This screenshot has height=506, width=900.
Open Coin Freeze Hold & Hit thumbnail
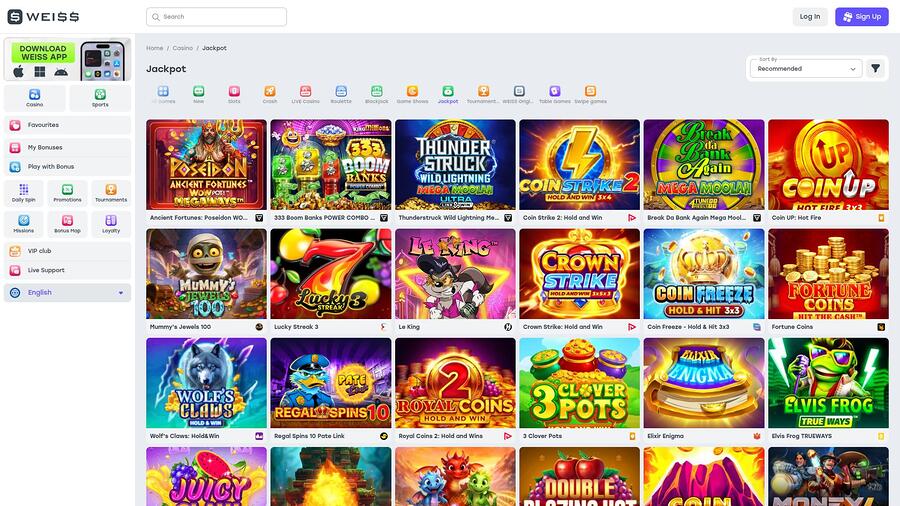point(704,274)
